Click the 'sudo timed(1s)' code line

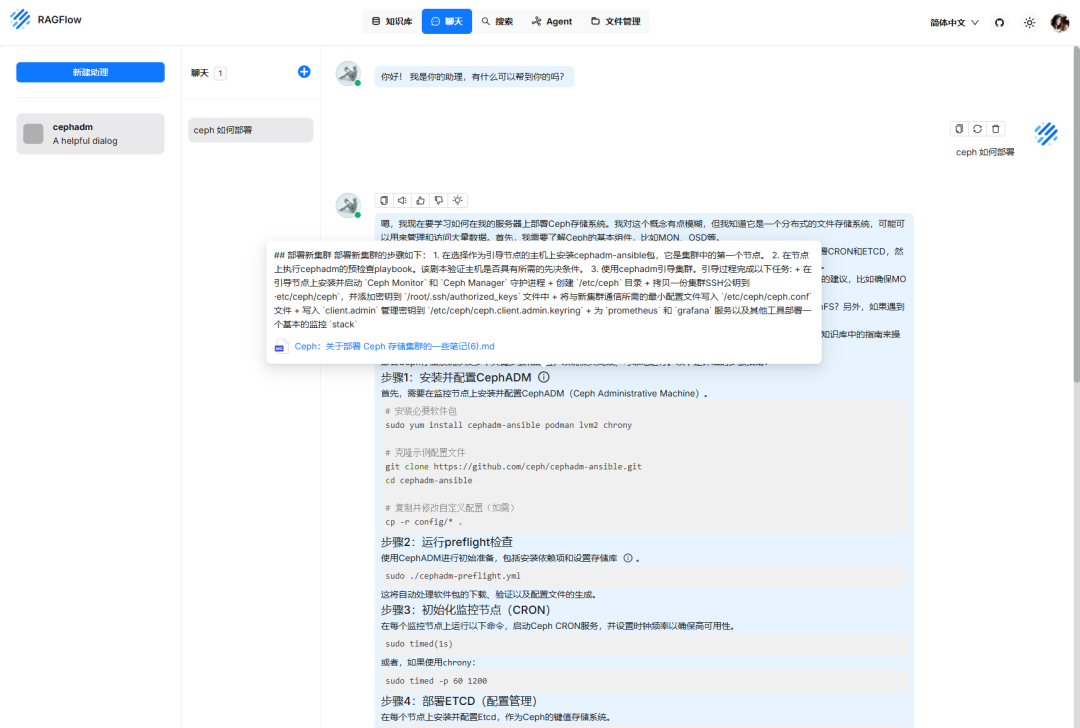419,644
